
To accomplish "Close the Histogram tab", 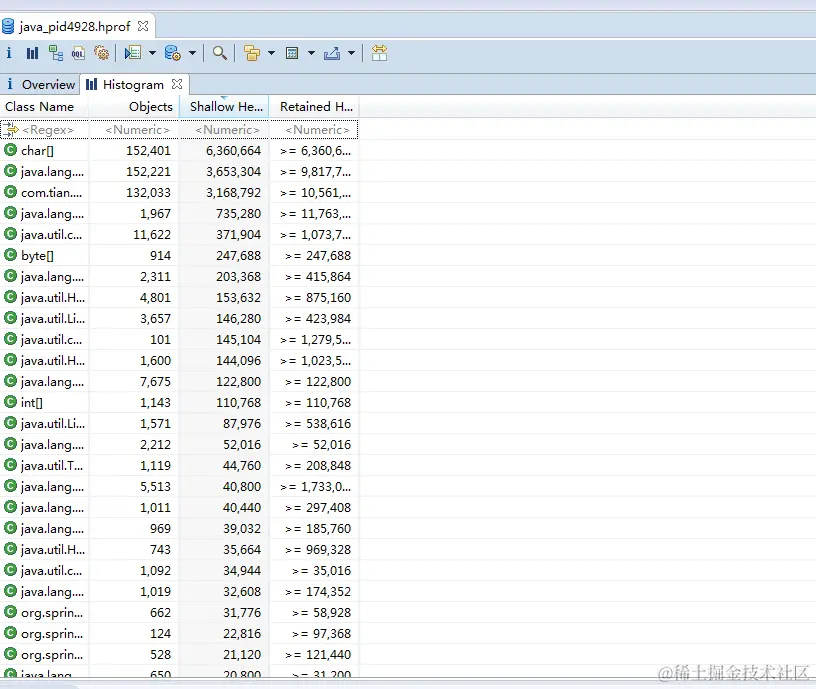I will (177, 84).
